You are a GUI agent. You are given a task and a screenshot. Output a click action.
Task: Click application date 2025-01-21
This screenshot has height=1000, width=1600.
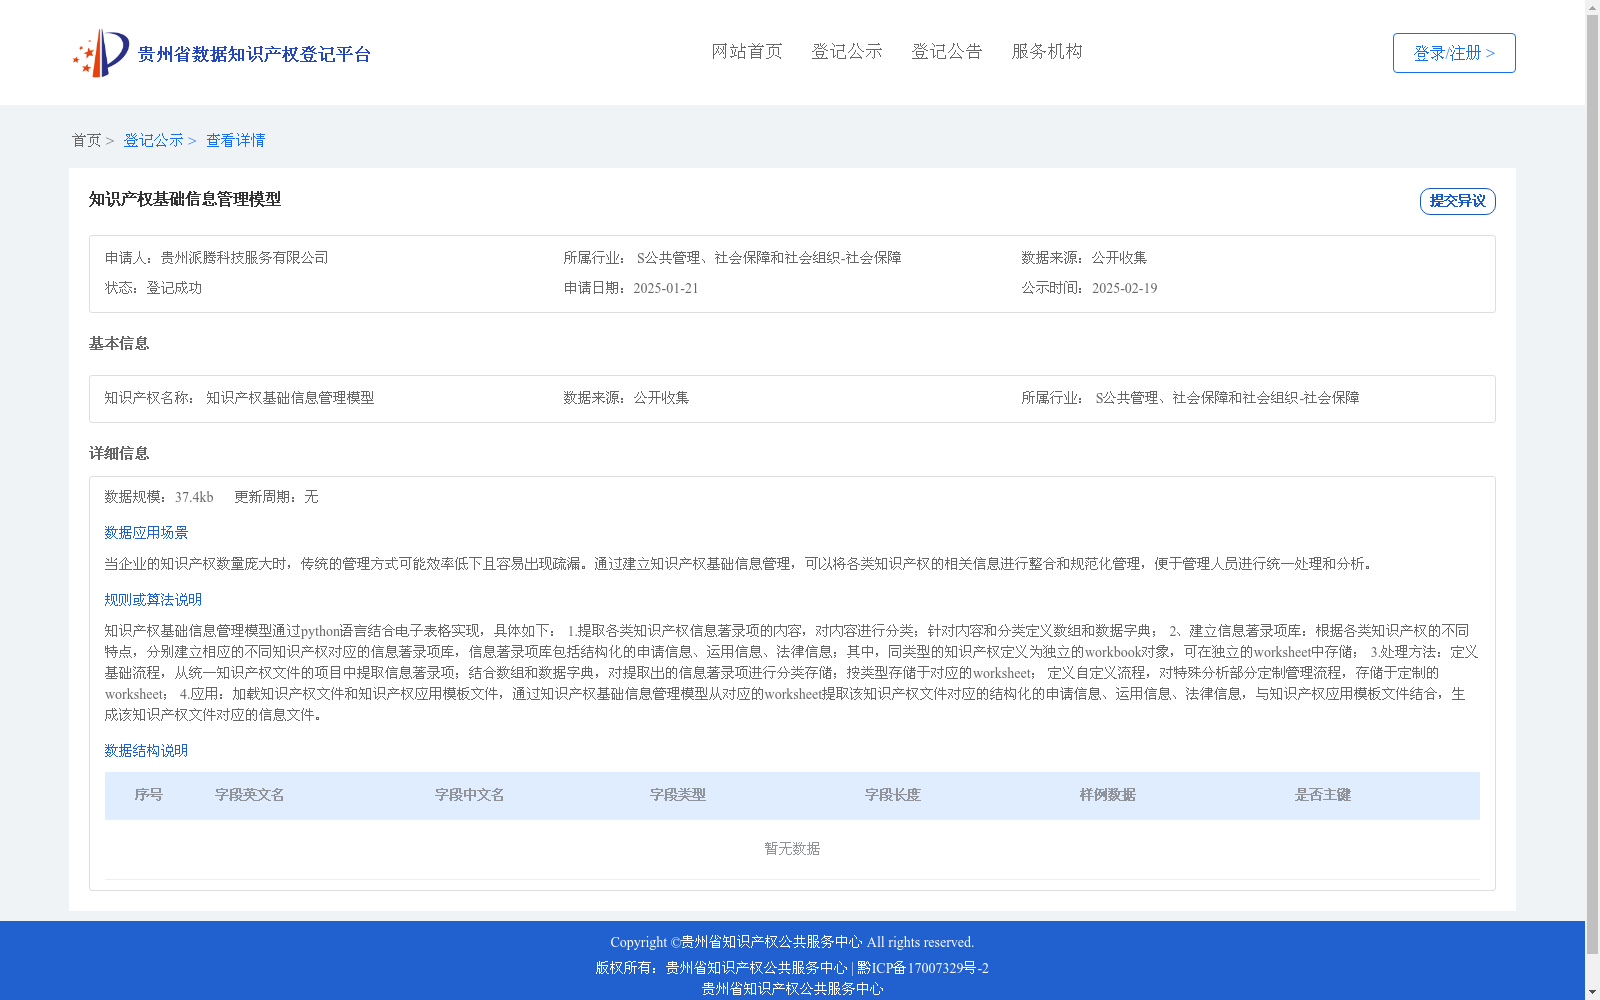click(666, 288)
